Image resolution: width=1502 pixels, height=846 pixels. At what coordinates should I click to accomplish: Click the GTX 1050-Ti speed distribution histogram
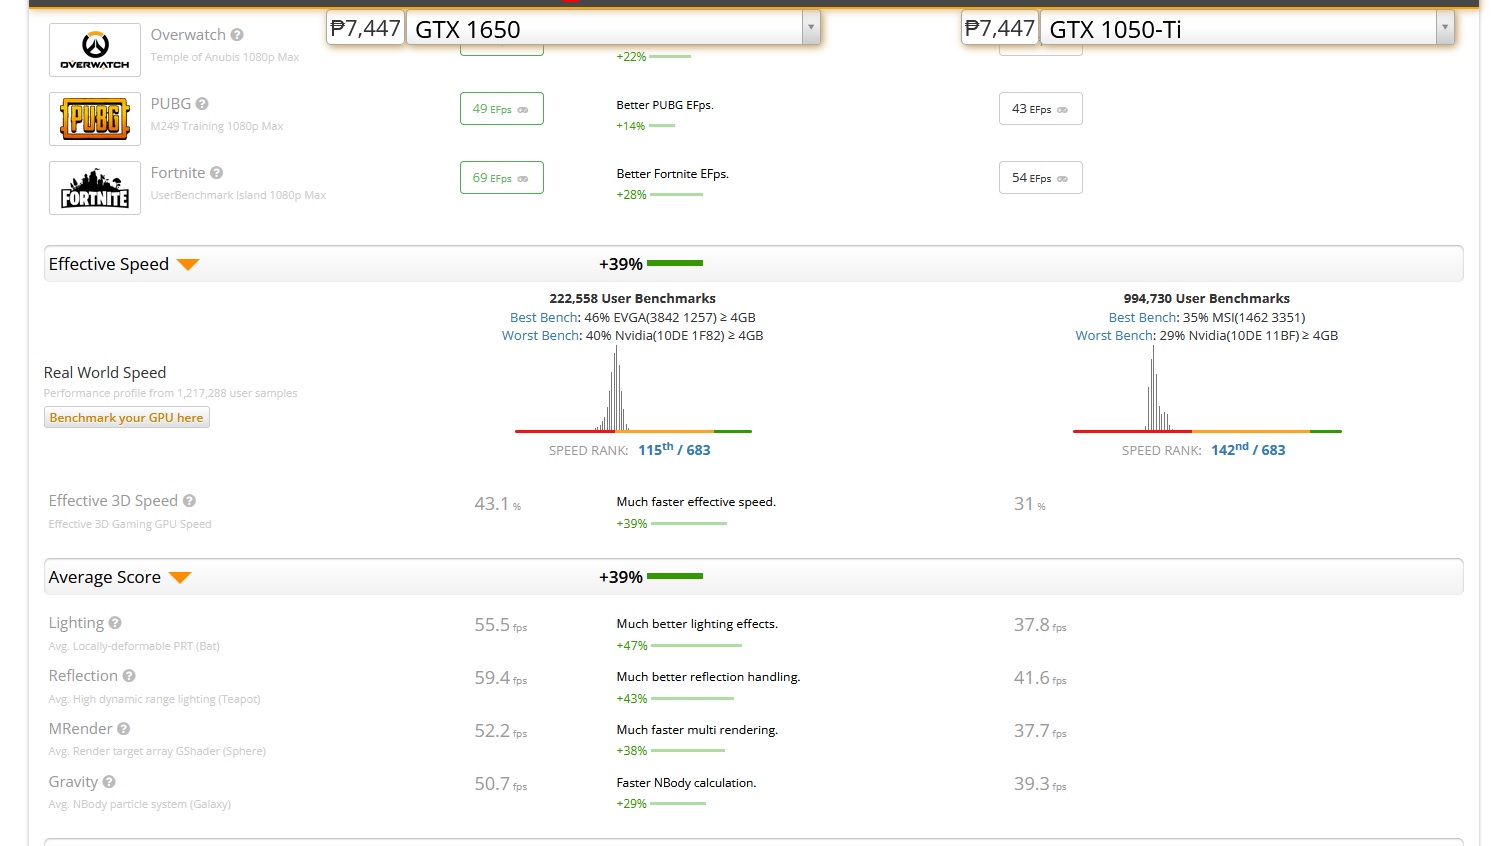(1207, 389)
